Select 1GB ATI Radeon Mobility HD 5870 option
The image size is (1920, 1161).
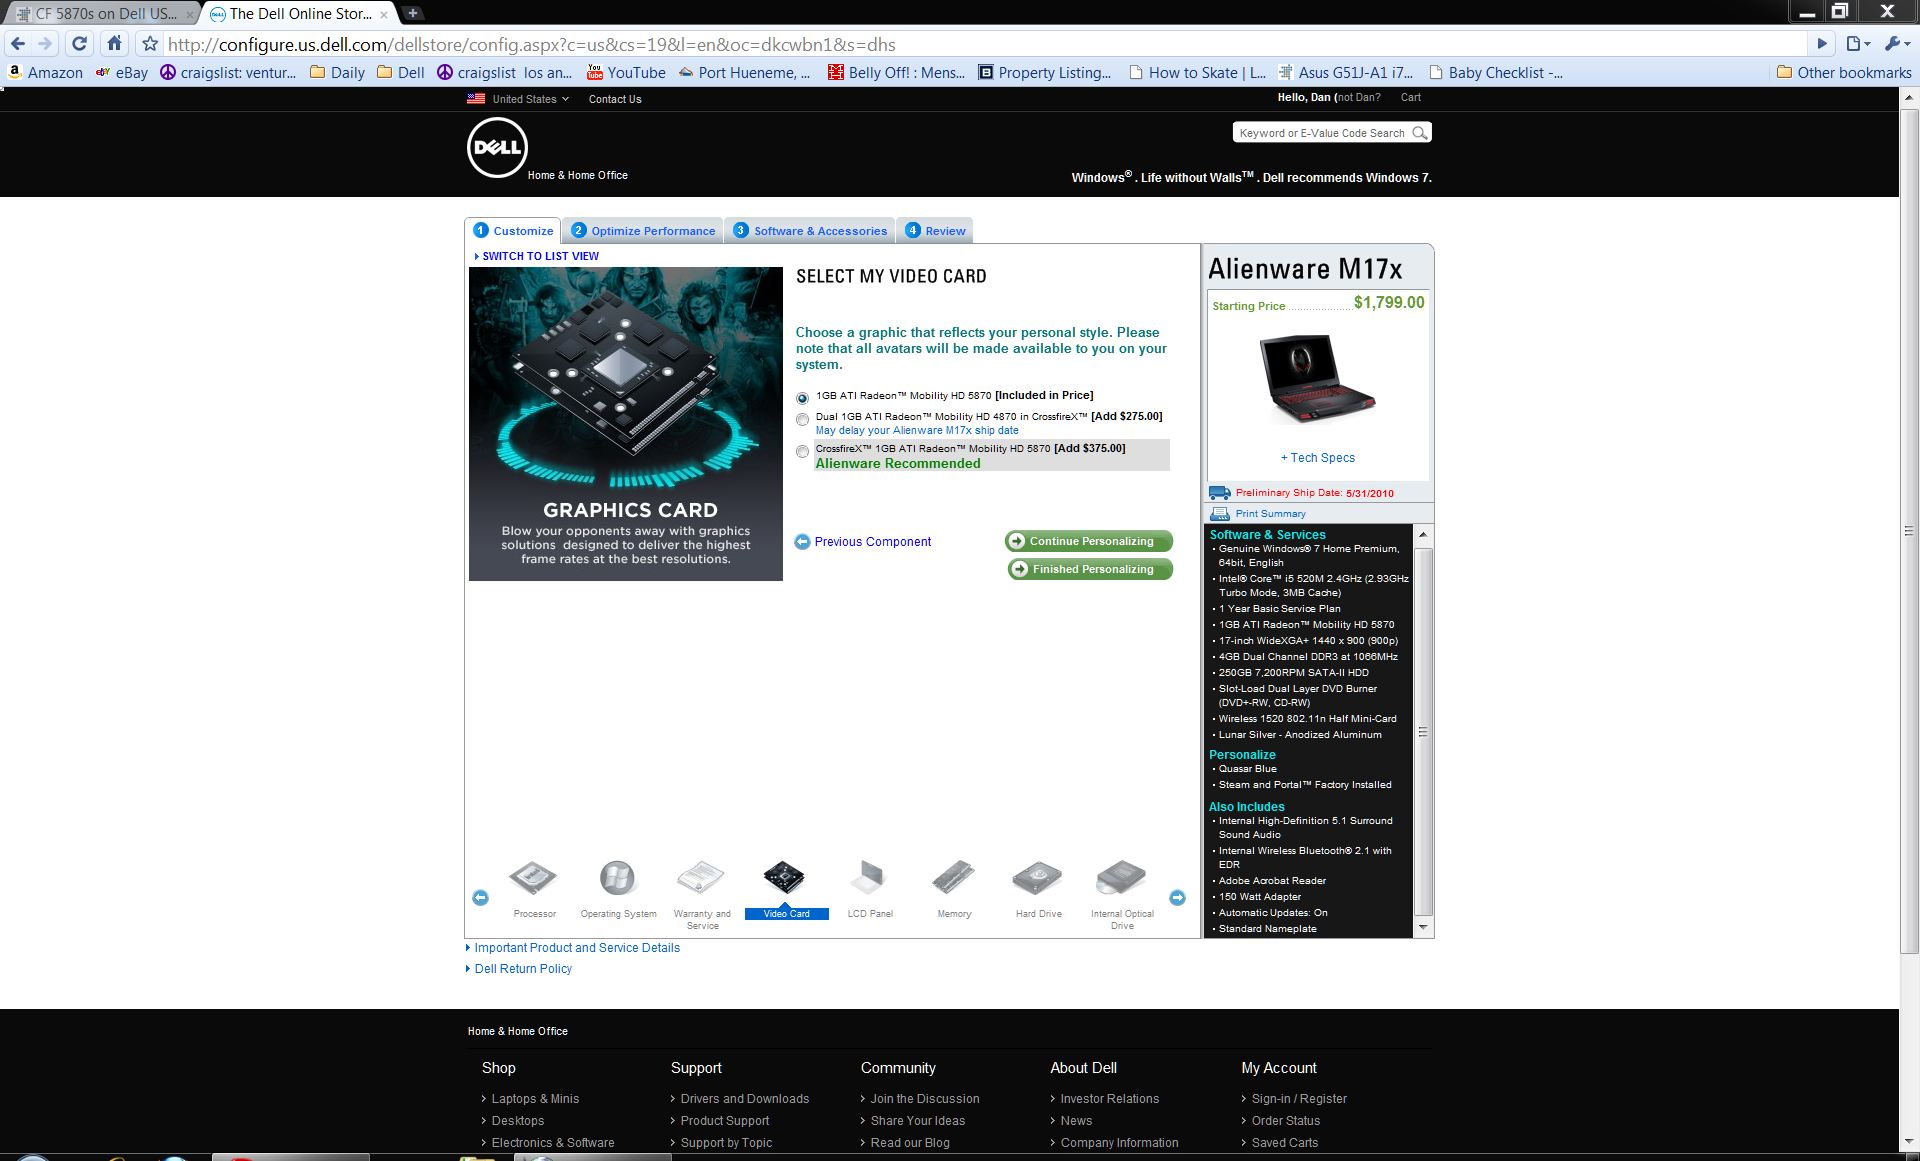tap(802, 398)
